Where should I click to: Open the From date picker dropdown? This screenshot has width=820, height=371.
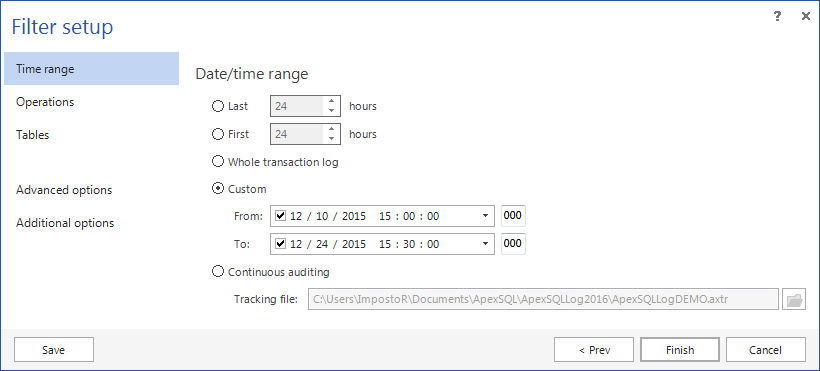(x=485, y=216)
